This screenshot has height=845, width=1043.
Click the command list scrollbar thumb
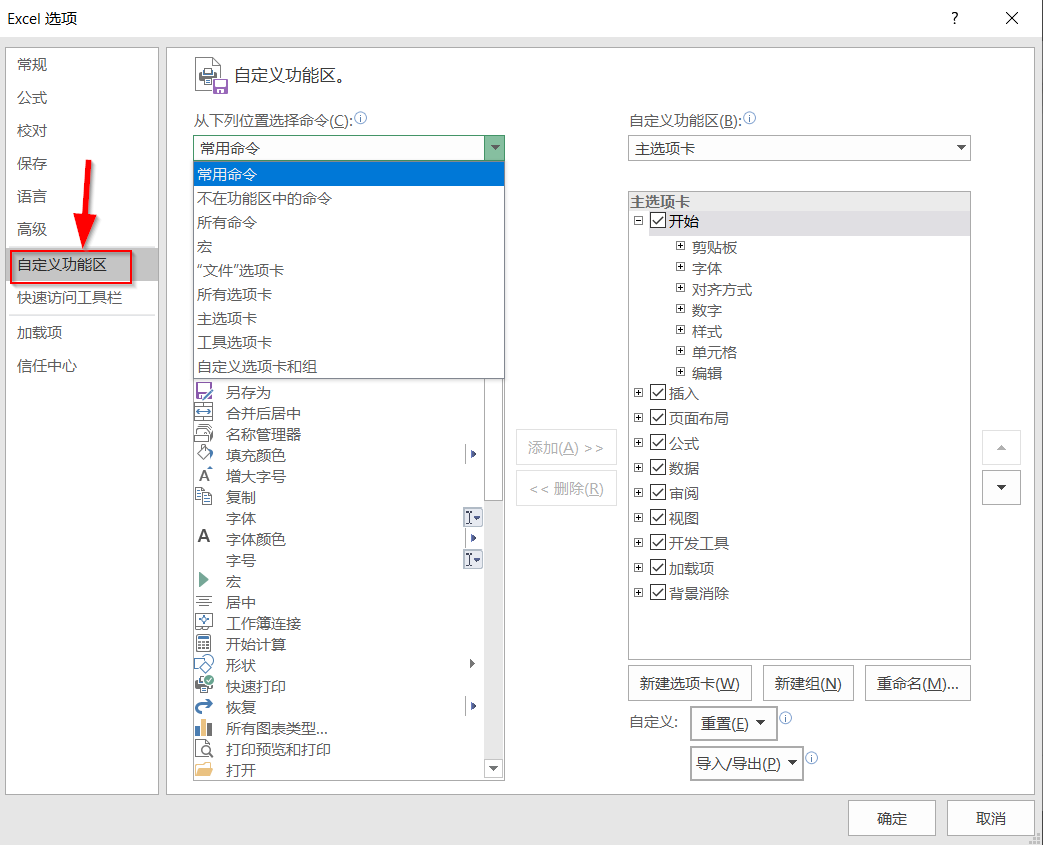click(493, 440)
